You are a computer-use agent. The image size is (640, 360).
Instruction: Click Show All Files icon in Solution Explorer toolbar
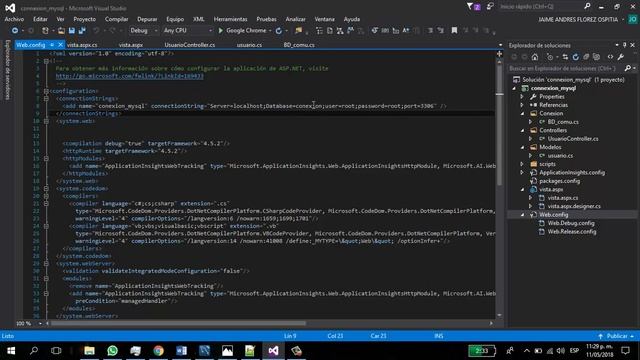tap(596, 57)
